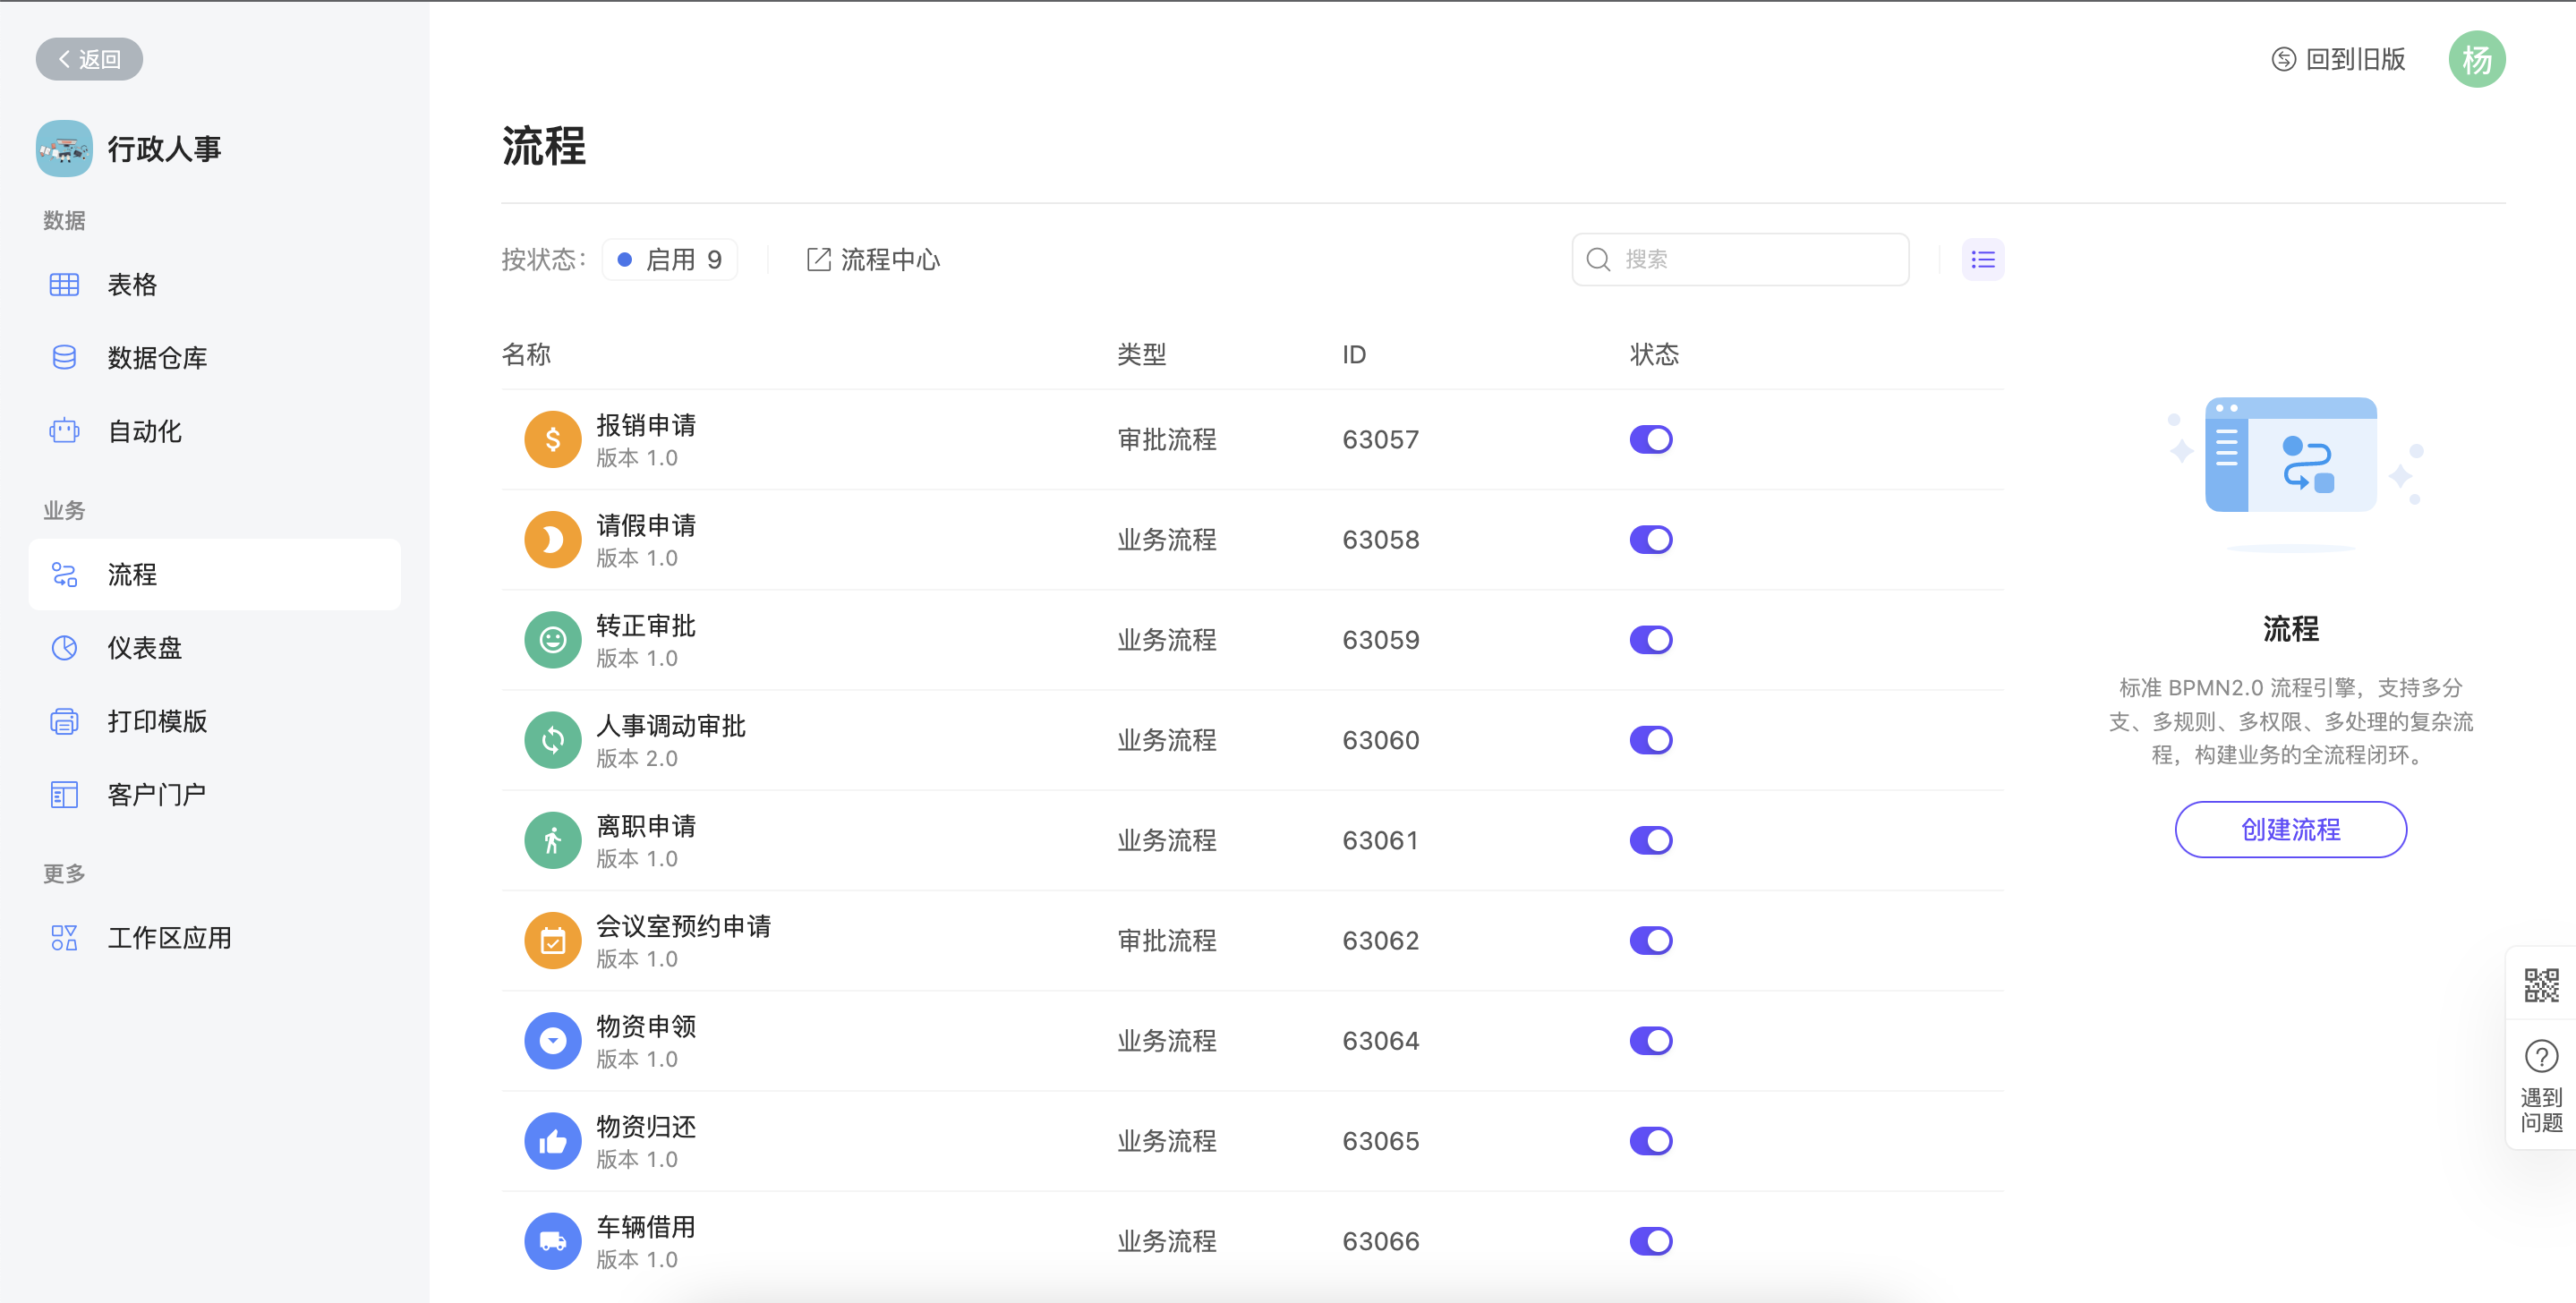Open the 流程中心 link
This screenshot has height=1303, width=2576.
[873, 260]
